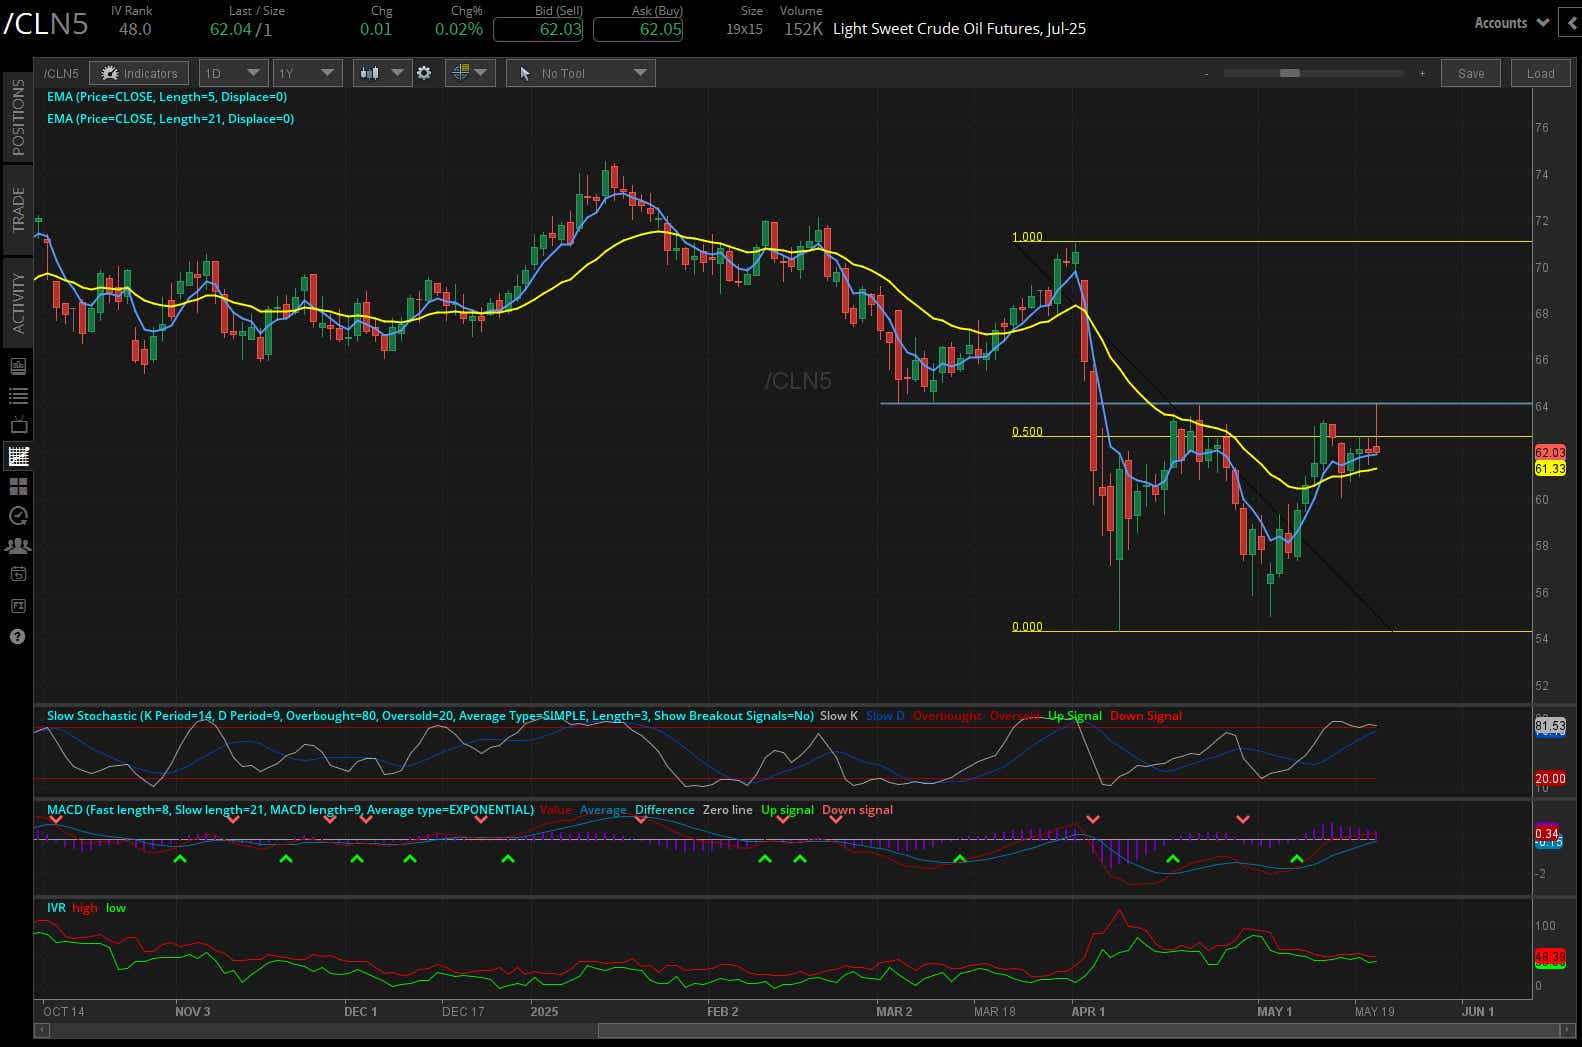This screenshot has height=1047, width=1582.
Task: Save the chart layout
Action: coord(1471,73)
